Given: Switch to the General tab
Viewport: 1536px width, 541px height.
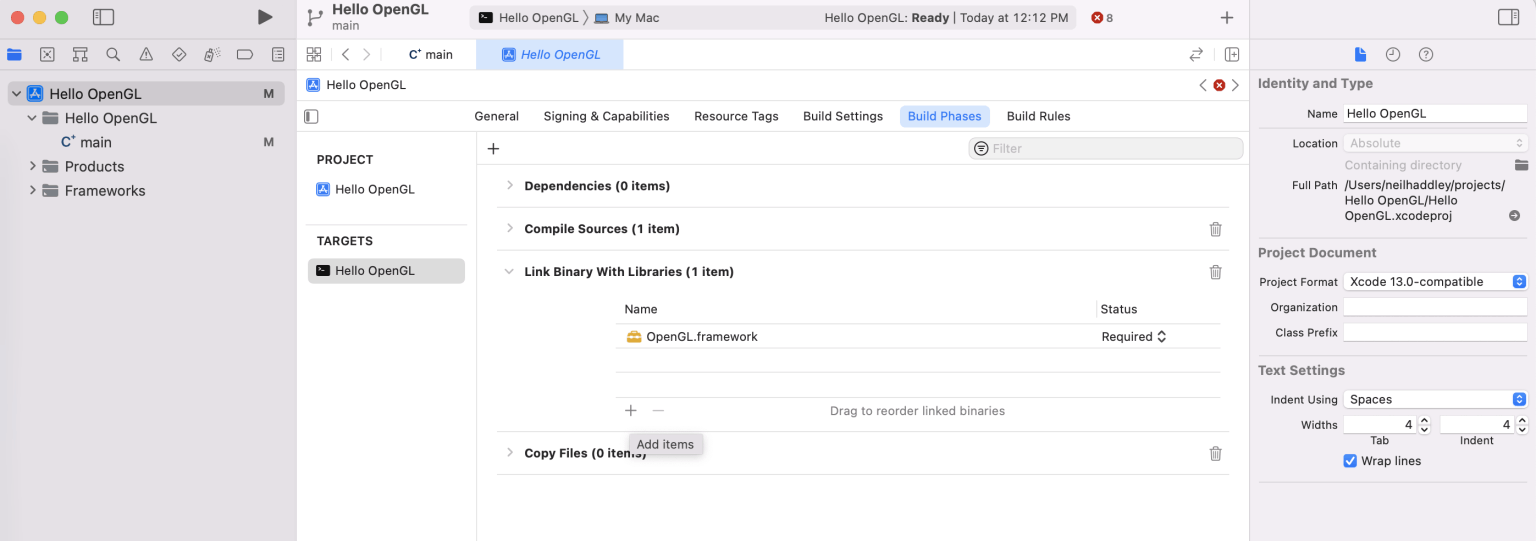Looking at the screenshot, I should pos(496,116).
